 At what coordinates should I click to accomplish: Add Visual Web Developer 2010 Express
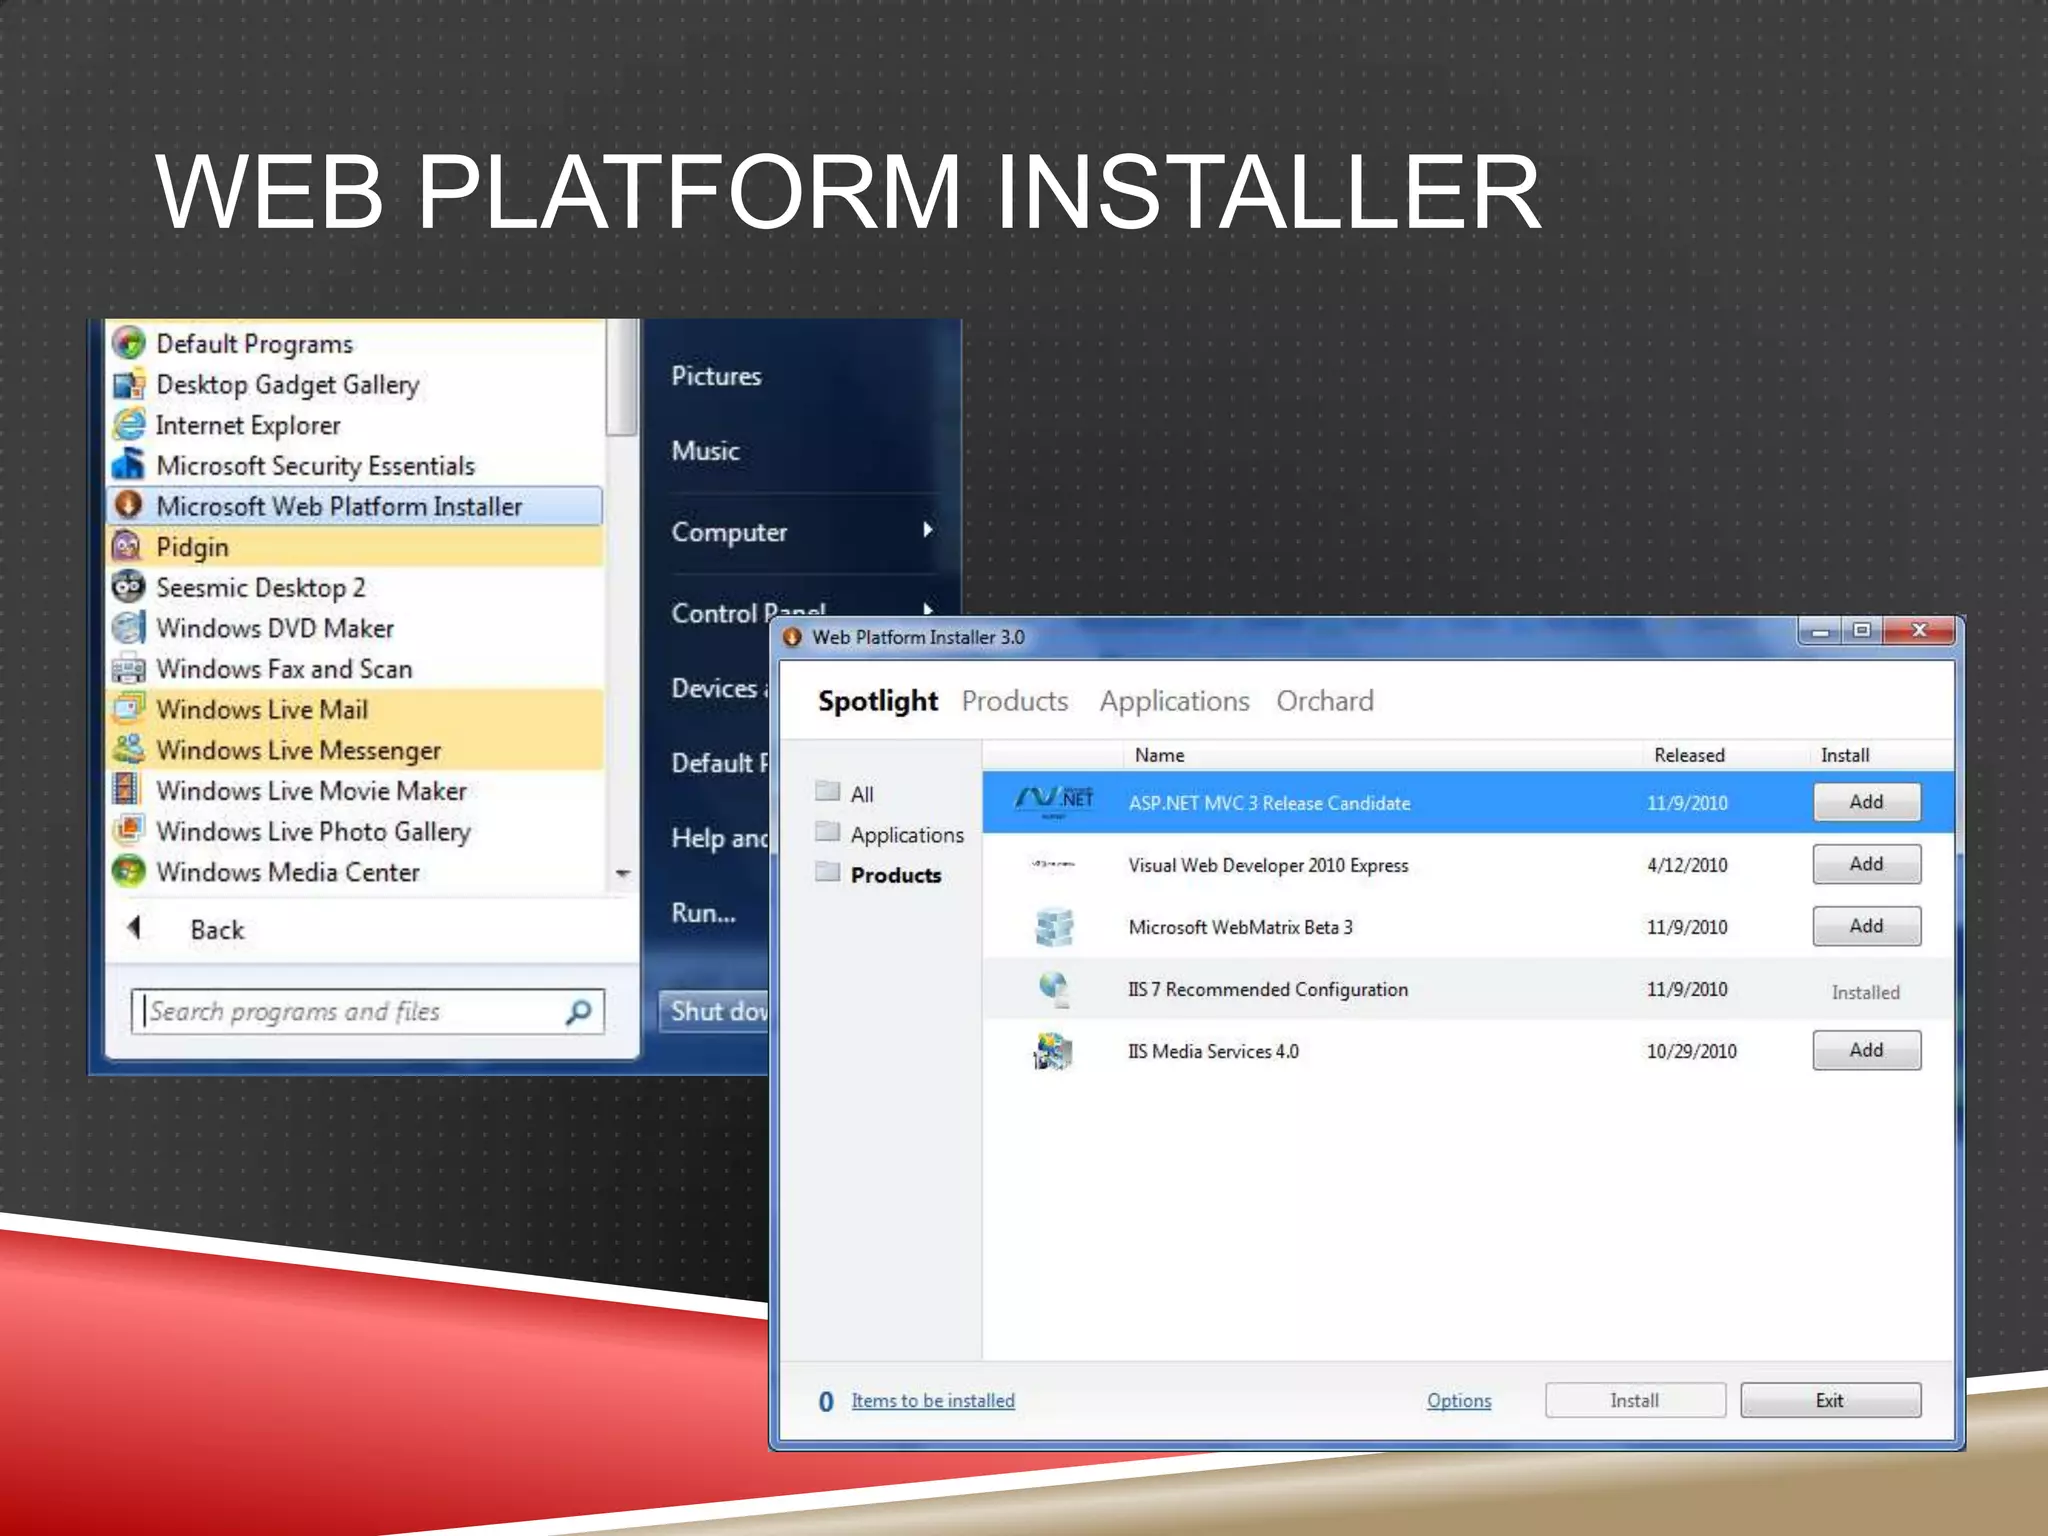(1865, 864)
